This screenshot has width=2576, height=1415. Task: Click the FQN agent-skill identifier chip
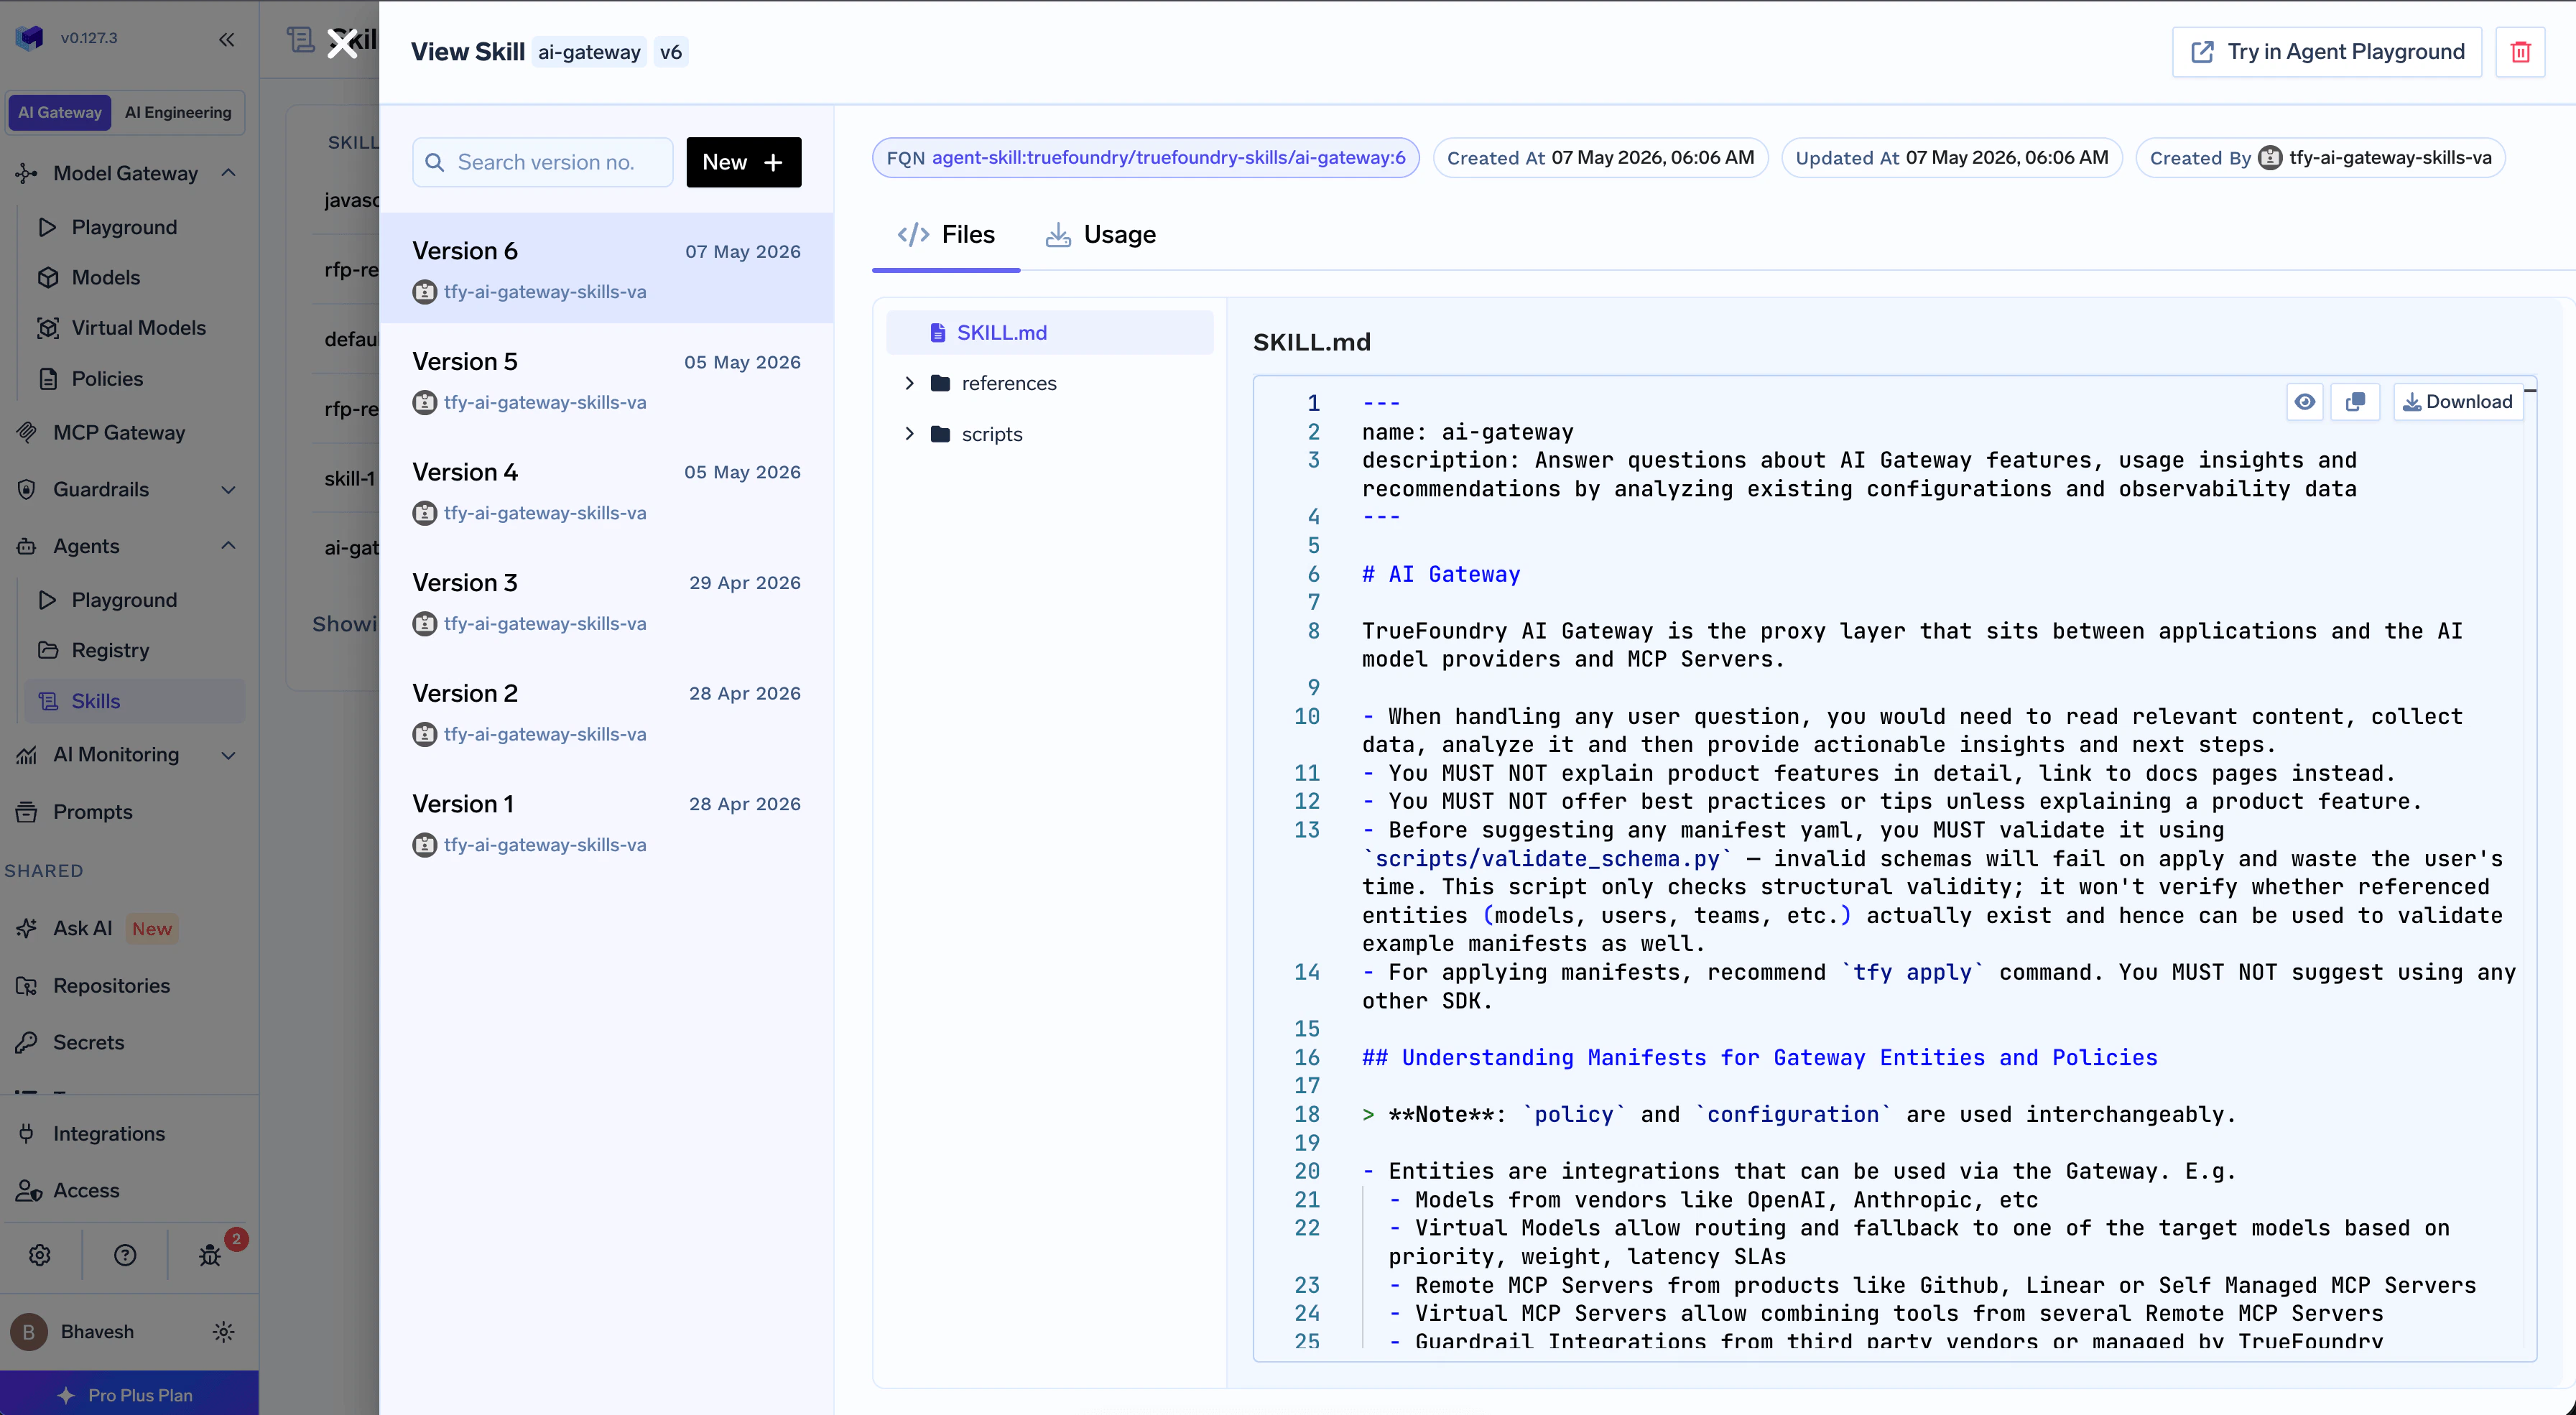(x=1145, y=158)
